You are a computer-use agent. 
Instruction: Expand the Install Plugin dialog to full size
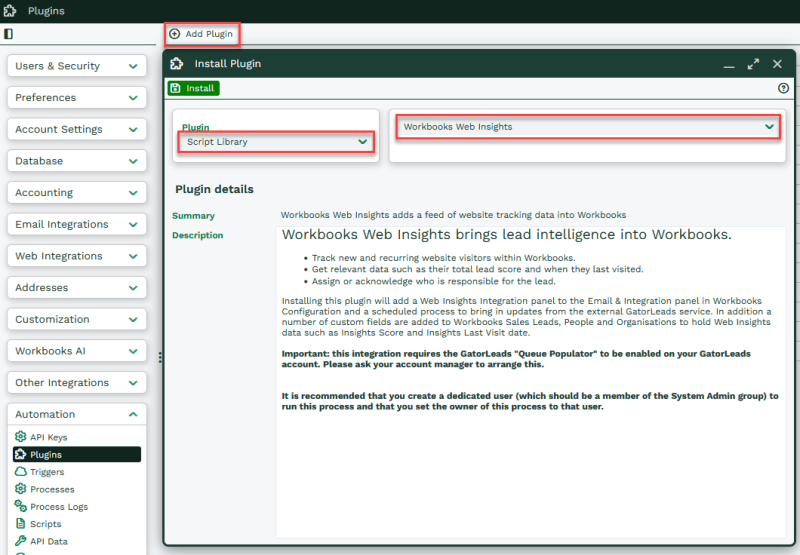click(x=753, y=64)
